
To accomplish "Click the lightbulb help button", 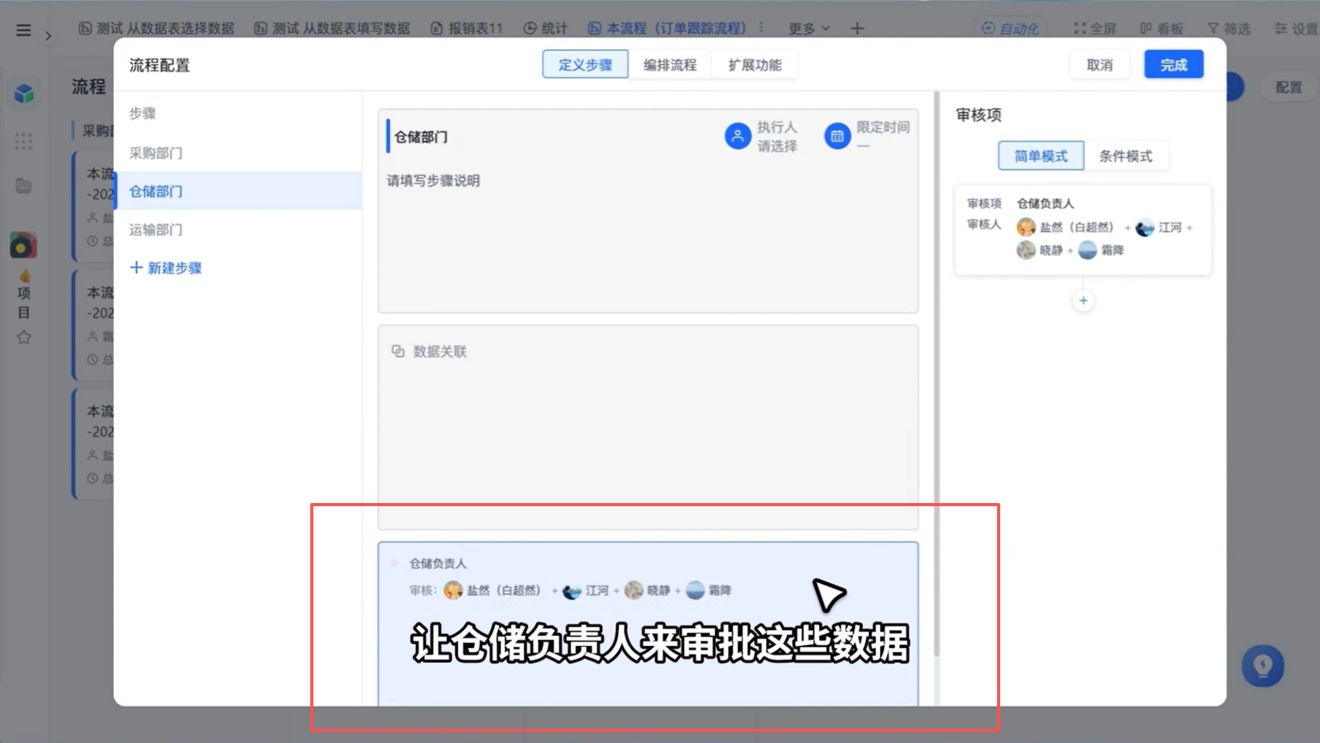I will coord(1263,666).
